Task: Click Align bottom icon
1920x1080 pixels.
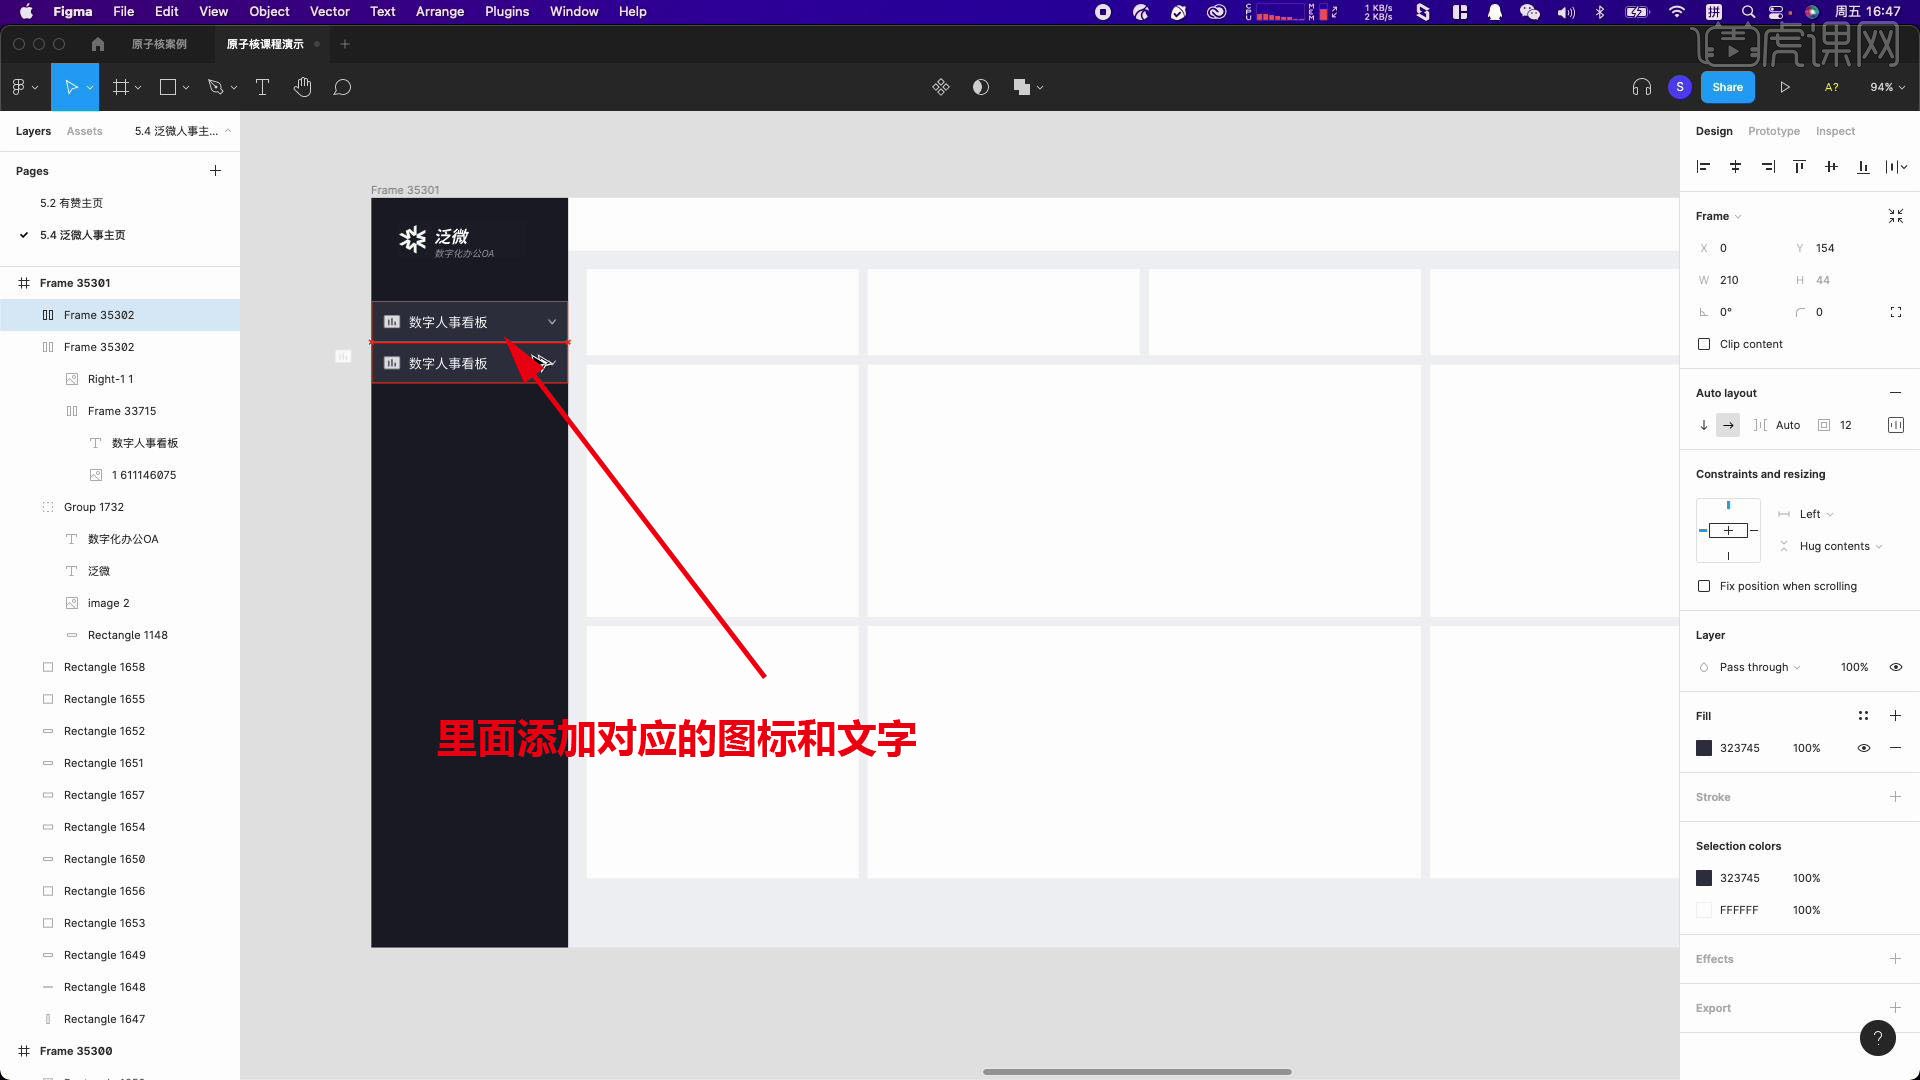Action: [x=1863, y=167]
